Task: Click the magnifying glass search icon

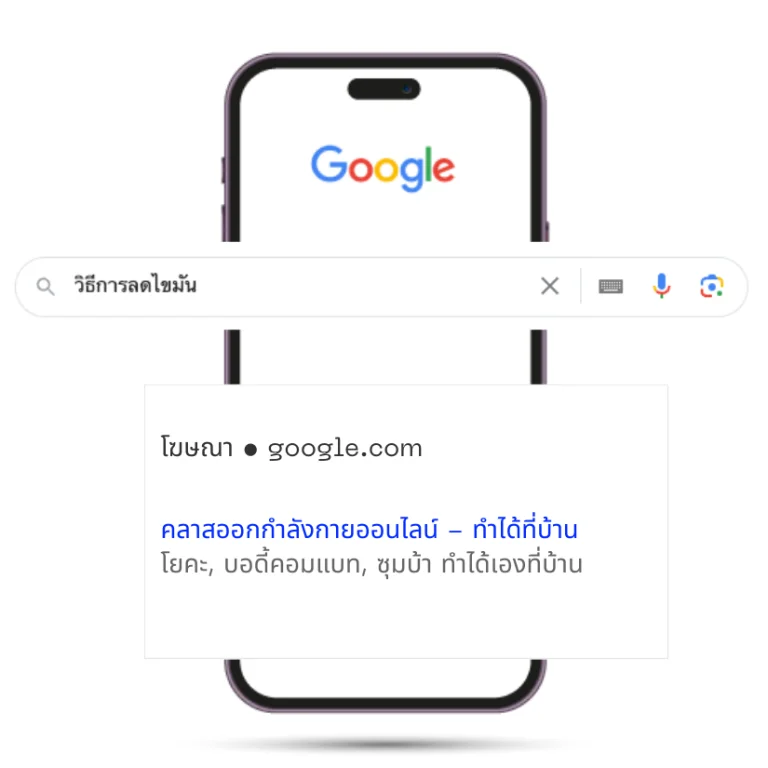Action: pyautogui.click(x=46, y=287)
